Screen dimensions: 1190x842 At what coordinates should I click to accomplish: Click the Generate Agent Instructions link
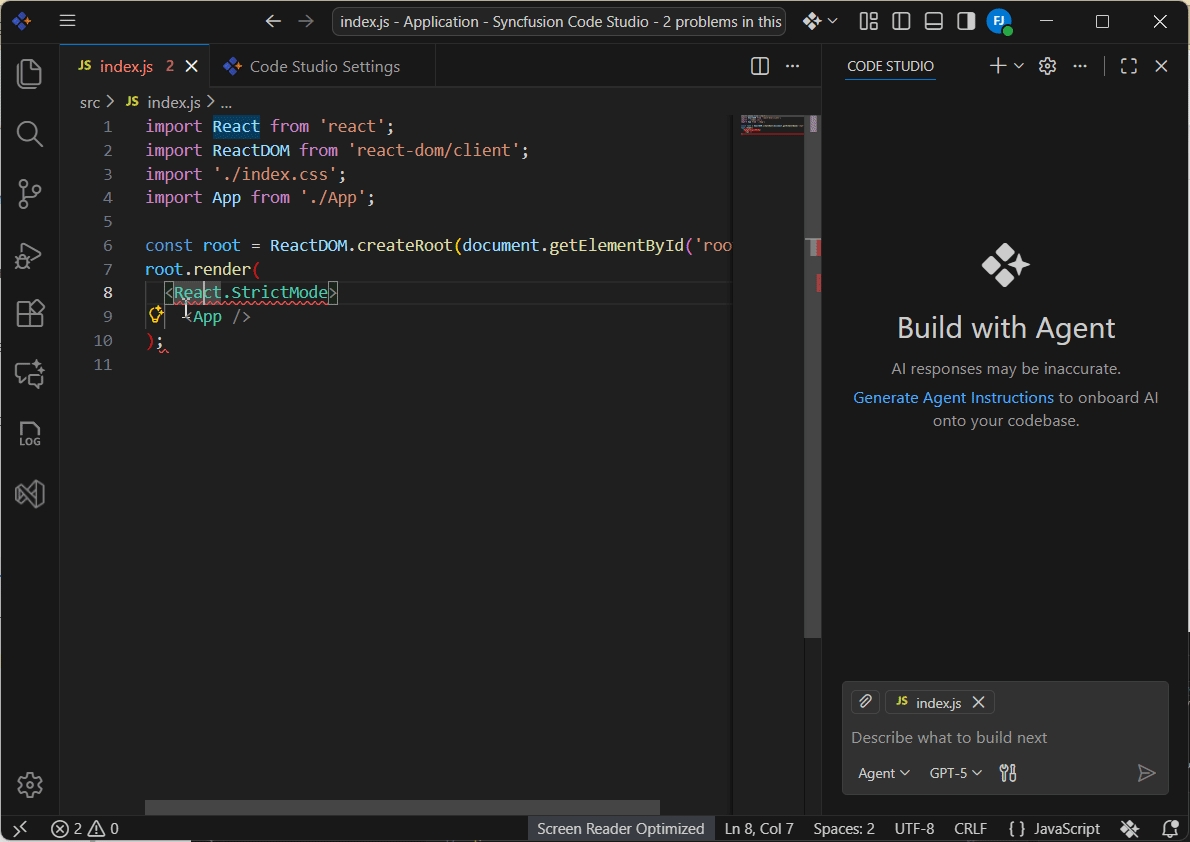(953, 398)
